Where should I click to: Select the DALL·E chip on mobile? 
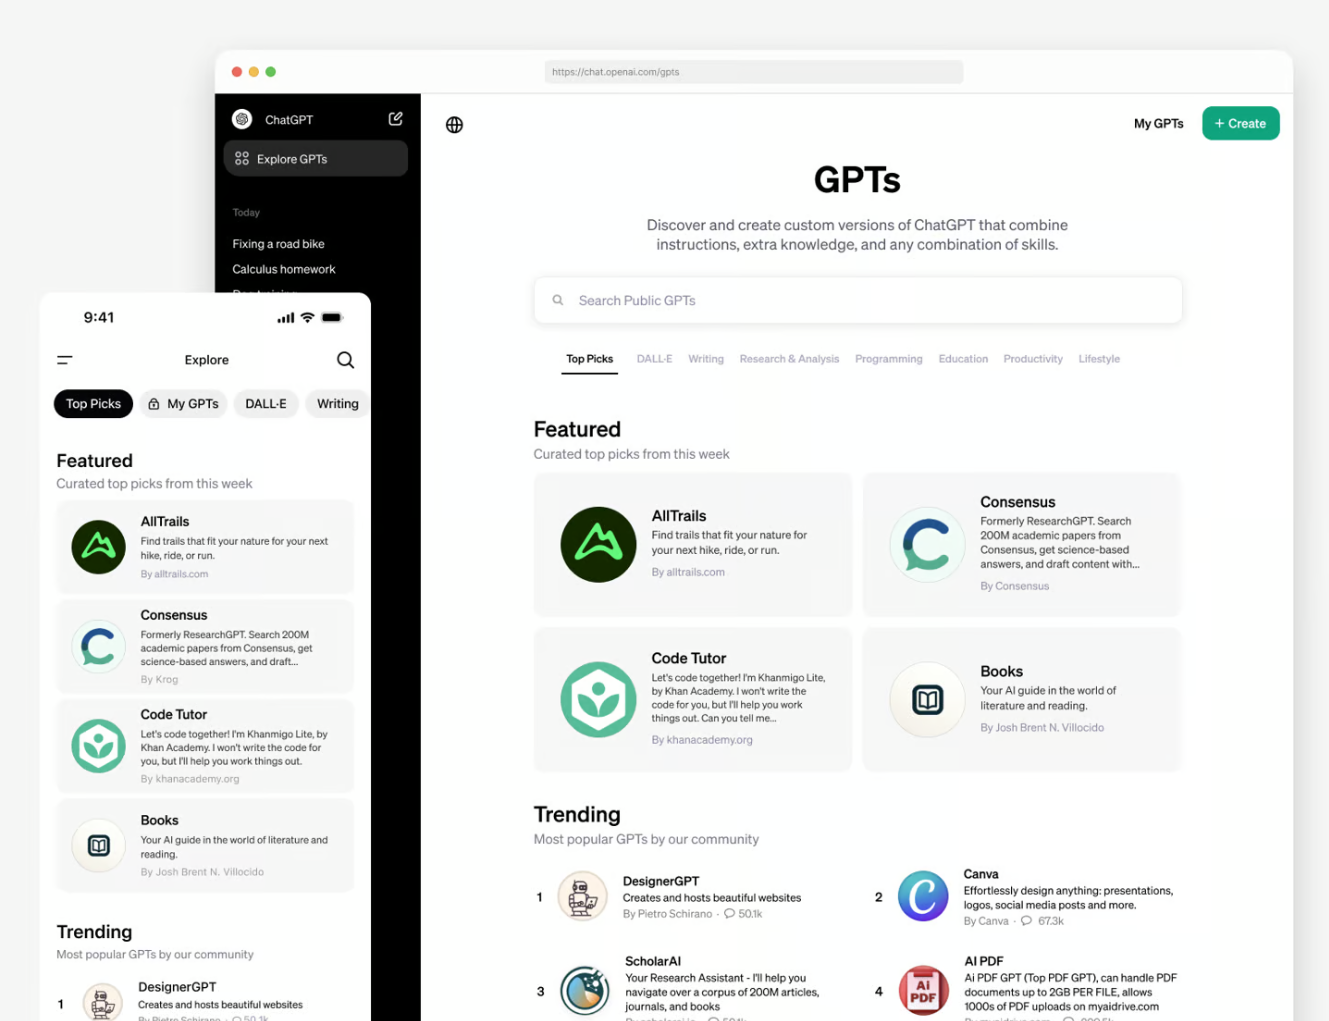pos(266,404)
